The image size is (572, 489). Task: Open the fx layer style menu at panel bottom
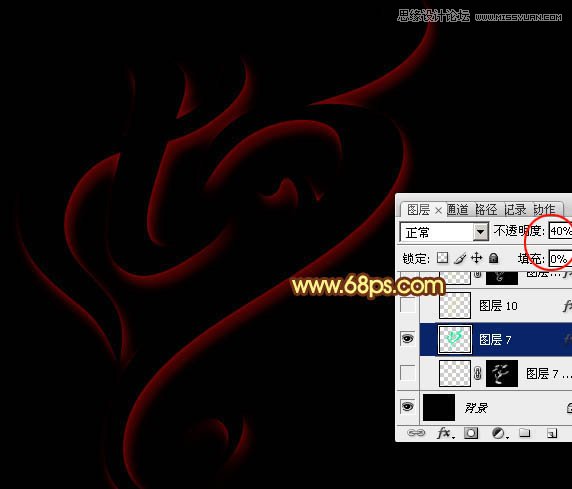445,433
